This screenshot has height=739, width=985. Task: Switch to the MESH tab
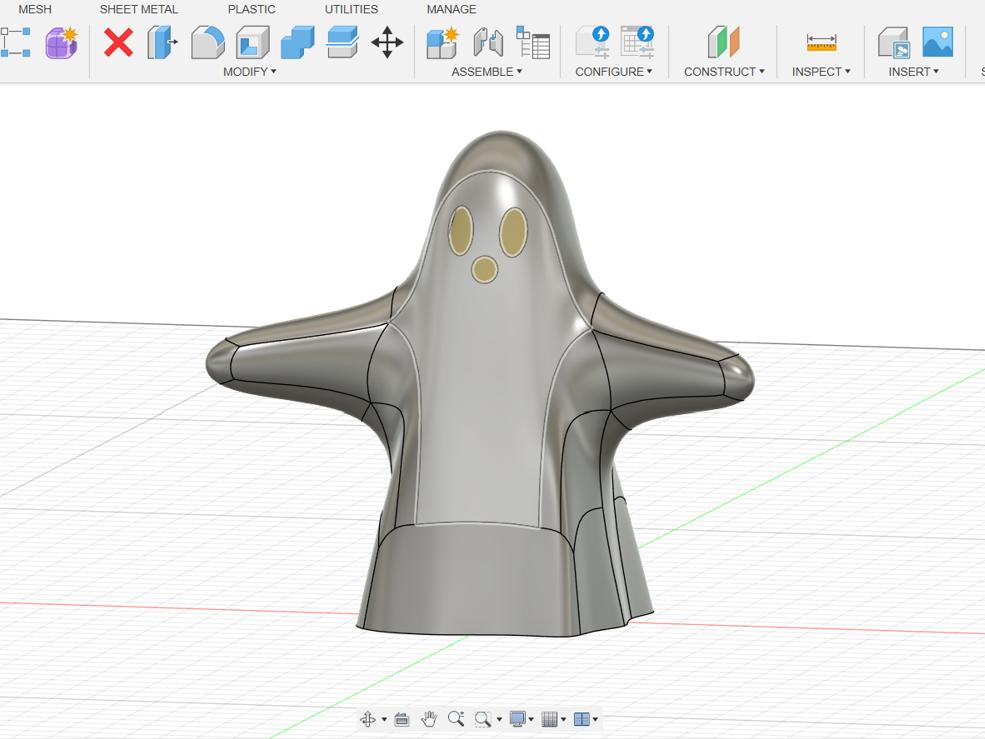(x=35, y=9)
